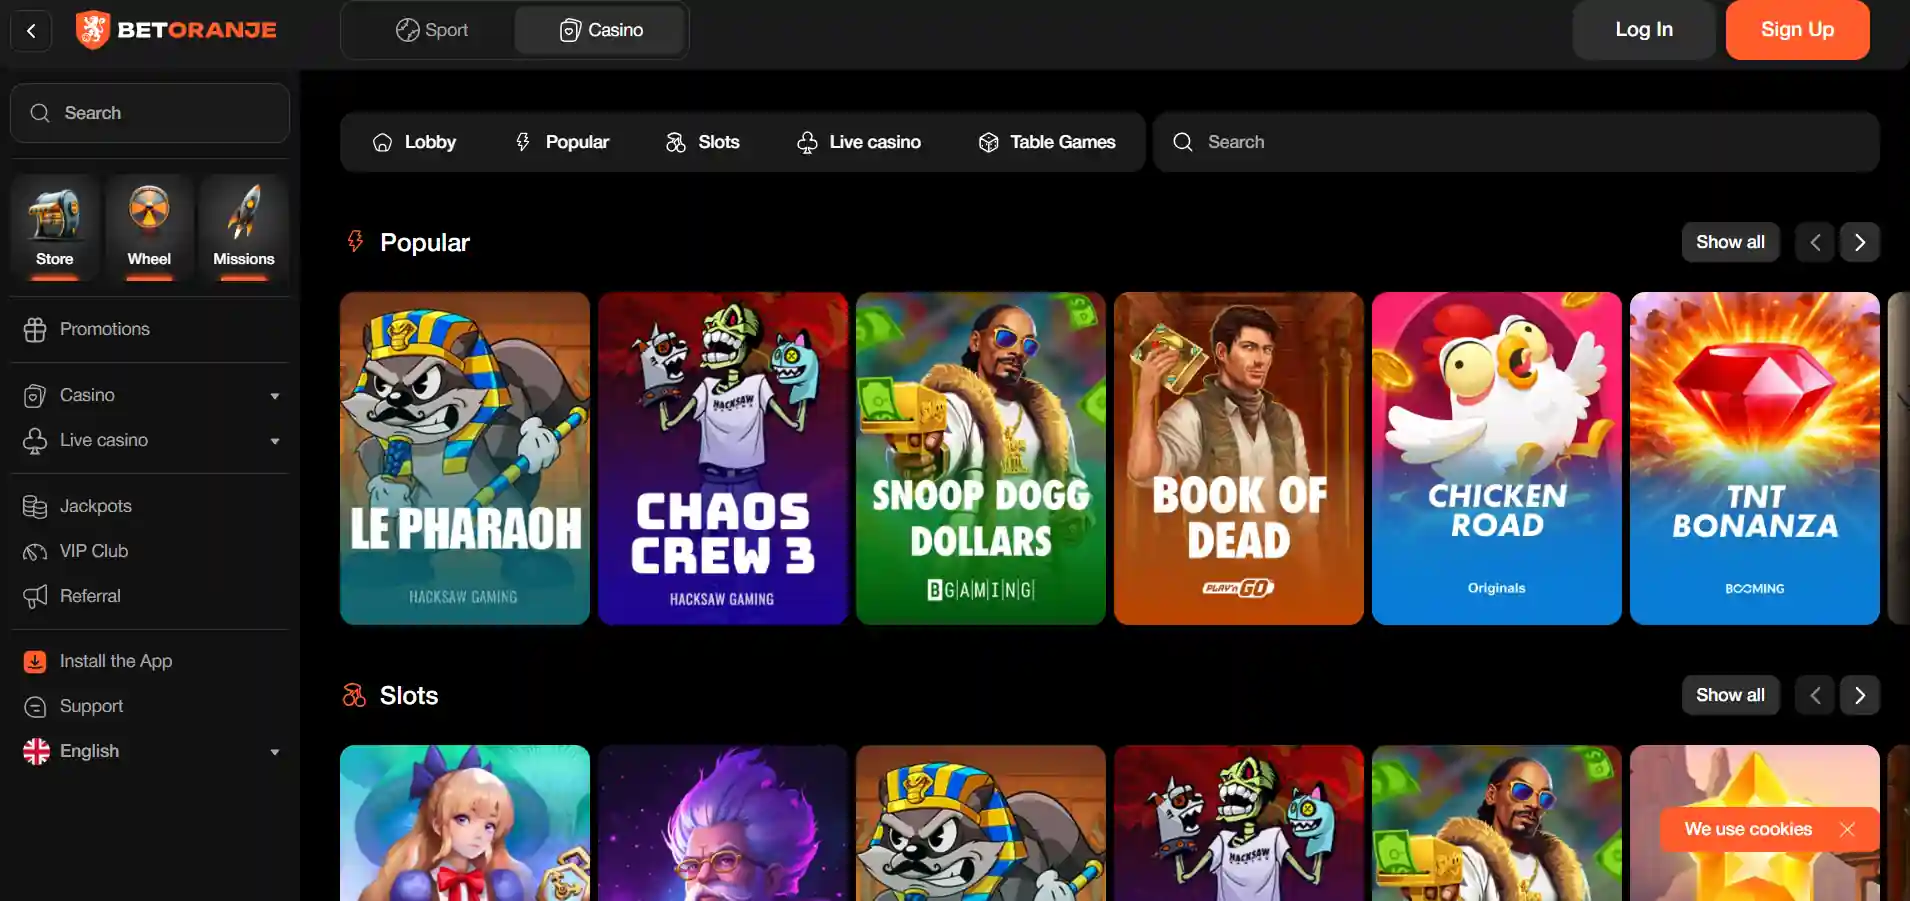Focus the sidebar Search field
1910x901 pixels.
click(x=150, y=113)
